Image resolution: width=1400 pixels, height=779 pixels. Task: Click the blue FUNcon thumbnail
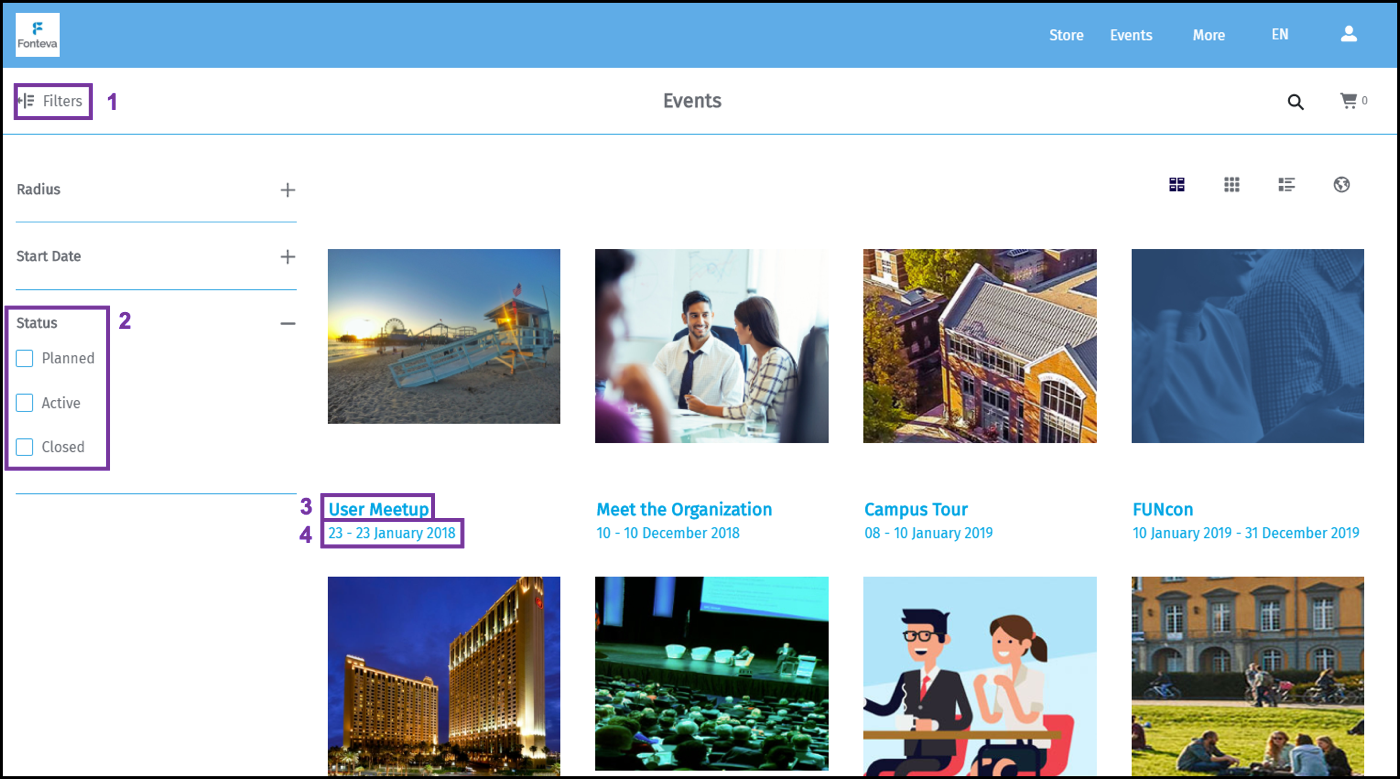[x=1248, y=345]
